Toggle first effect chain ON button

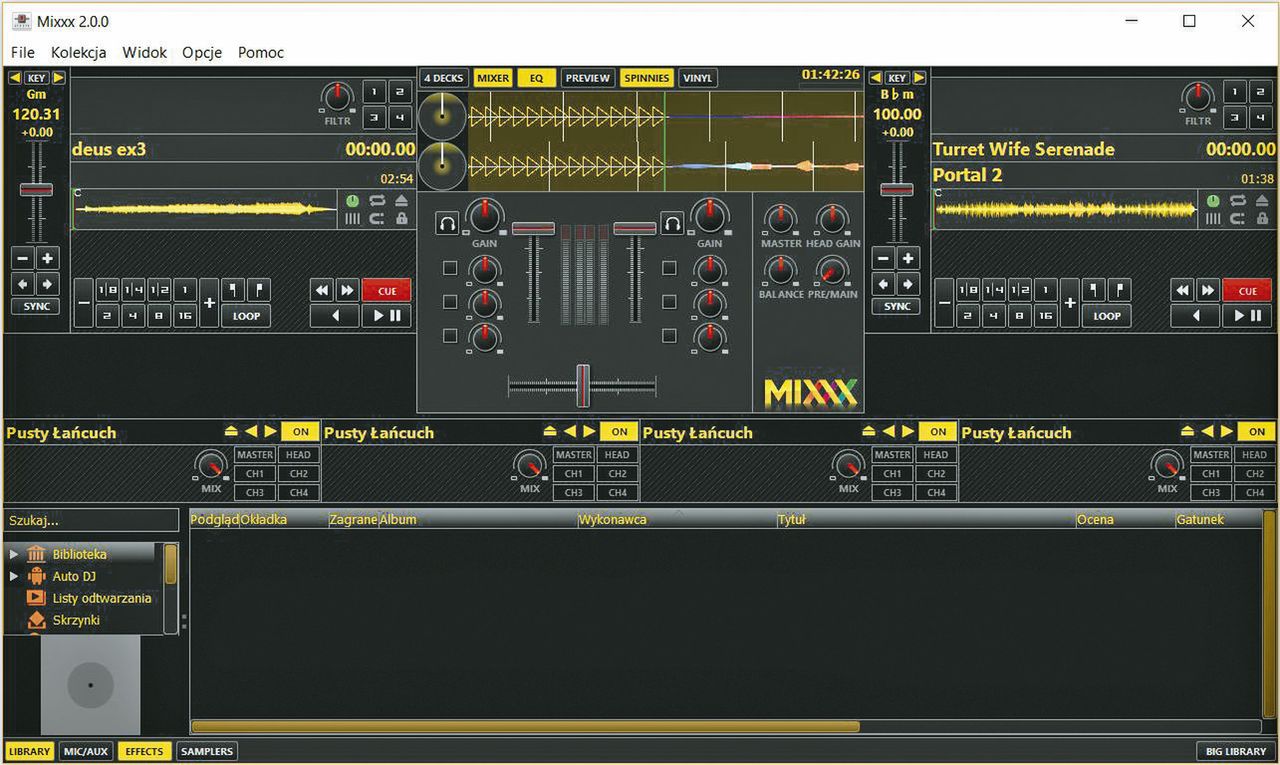click(x=300, y=432)
